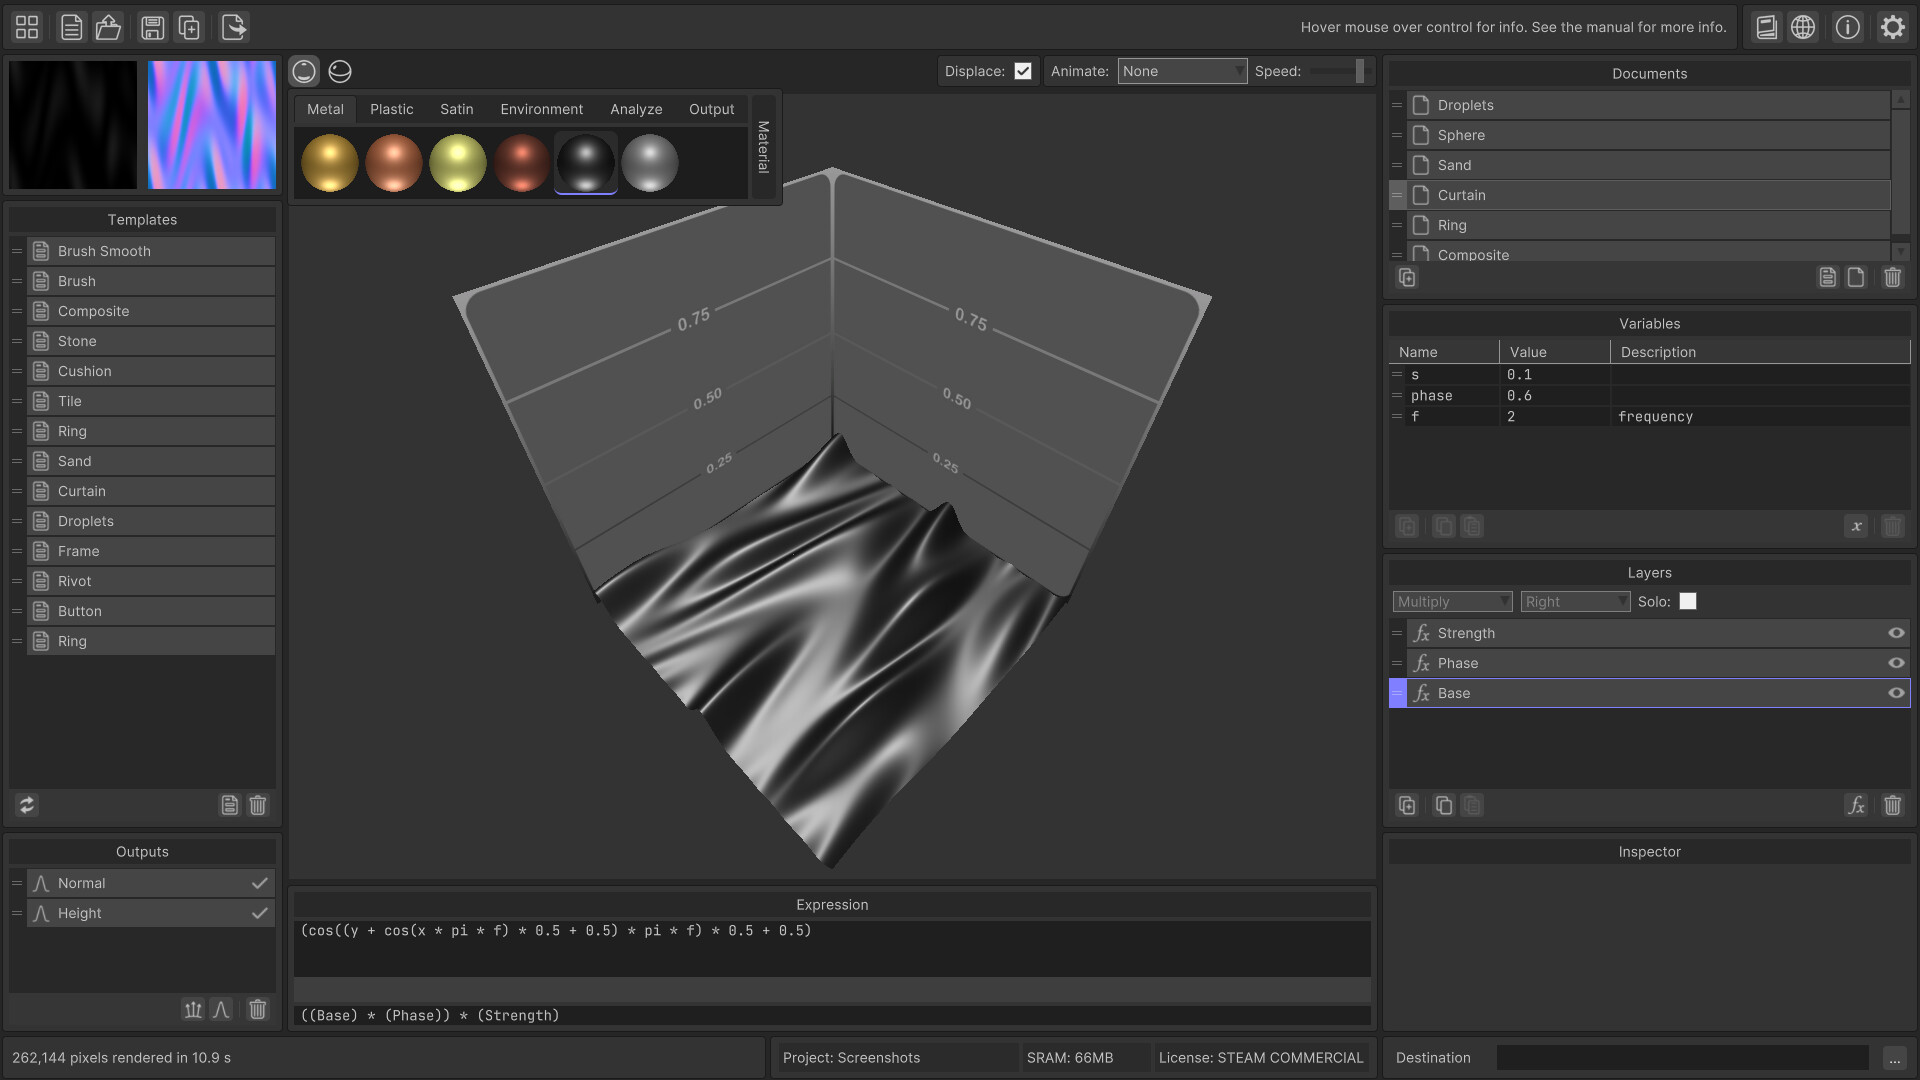Click the Destination browse button

coord(1895,1057)
